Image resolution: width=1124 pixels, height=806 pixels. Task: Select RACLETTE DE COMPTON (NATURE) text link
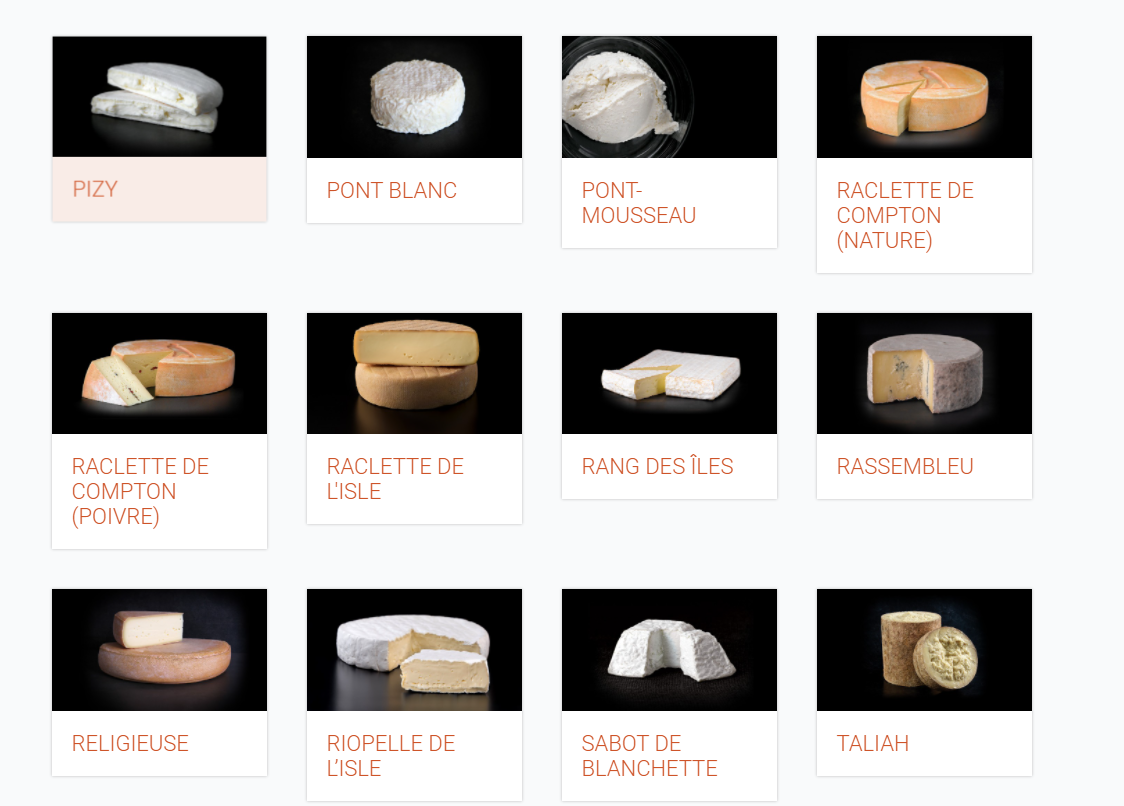(905, 215)
